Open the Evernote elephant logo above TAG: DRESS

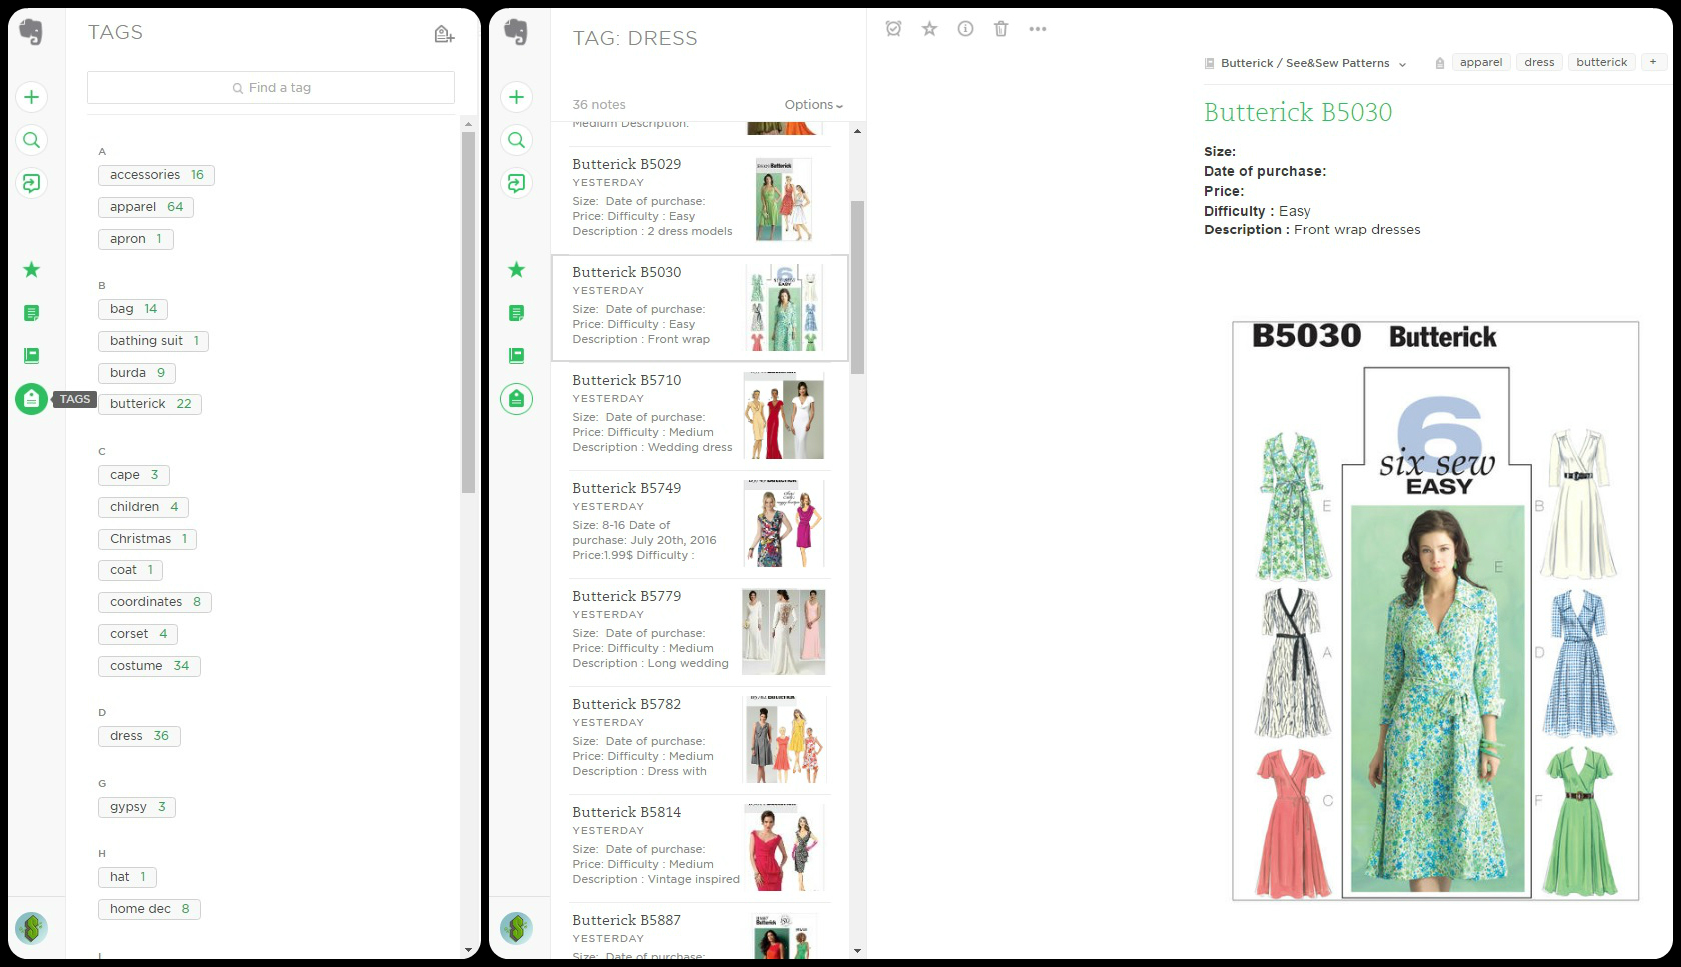[x=516, y=32]
